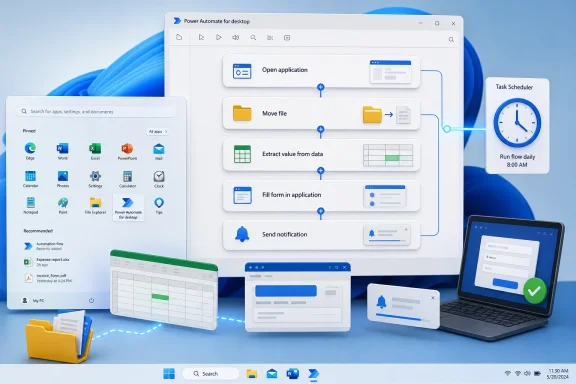Click the Recommended section heading
Screen dimensions: 576x384
point(38,231)
